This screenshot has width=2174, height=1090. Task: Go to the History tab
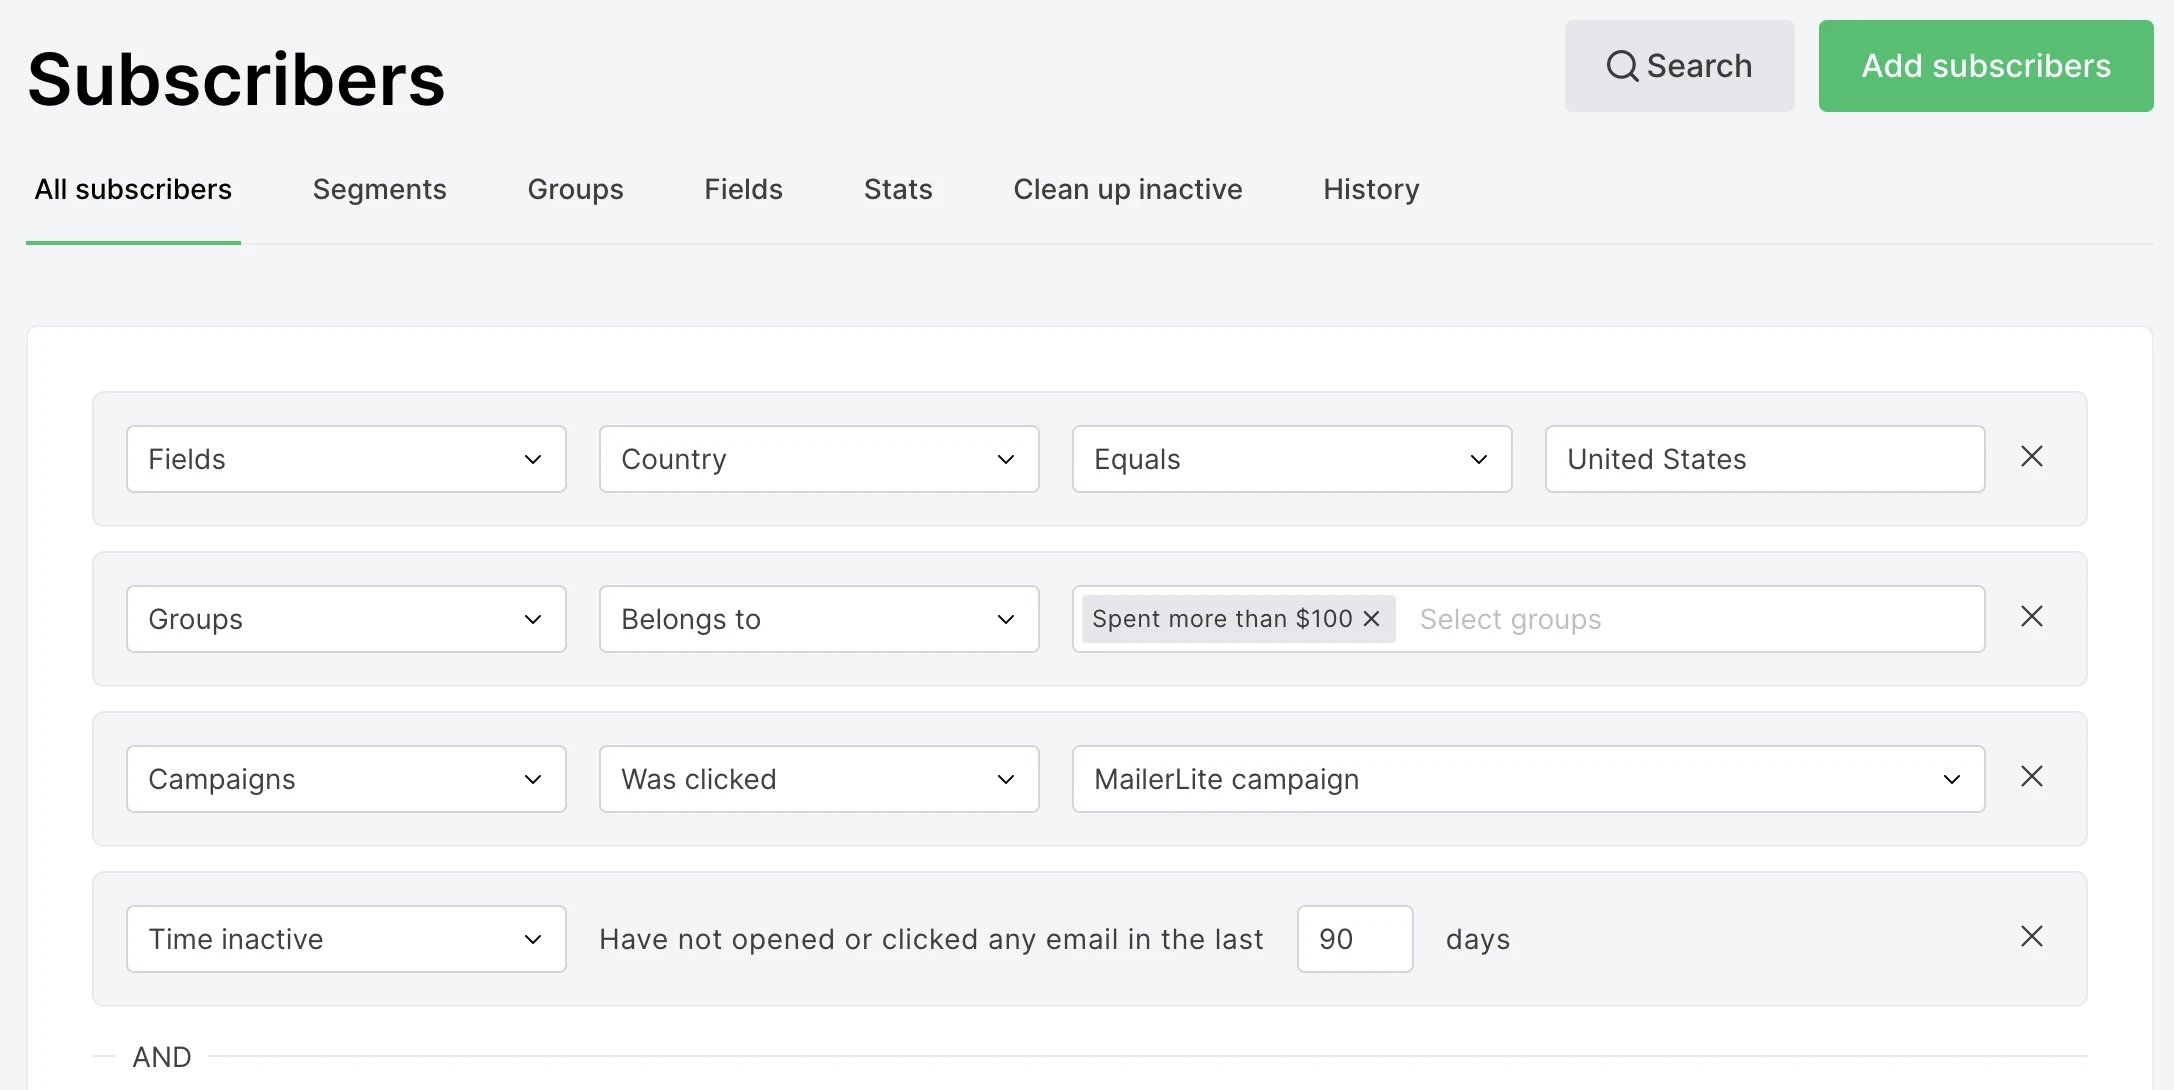click(1370, 190)
